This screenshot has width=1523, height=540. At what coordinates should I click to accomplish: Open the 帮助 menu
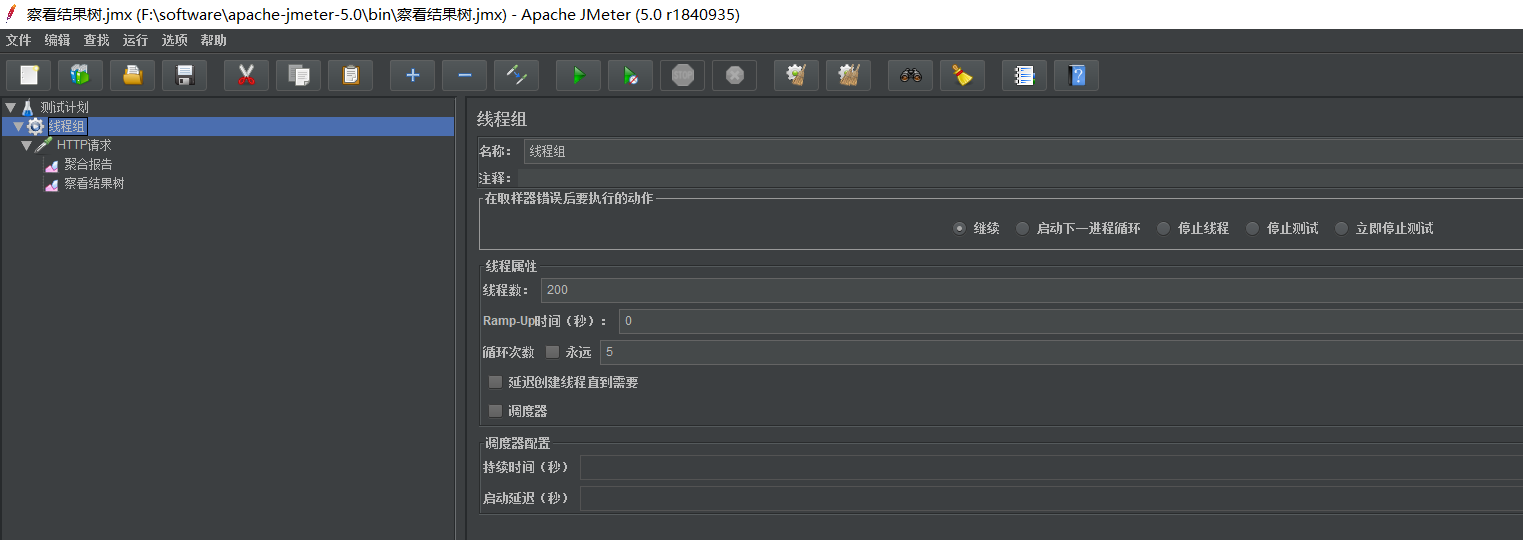(x=213, y=40)
